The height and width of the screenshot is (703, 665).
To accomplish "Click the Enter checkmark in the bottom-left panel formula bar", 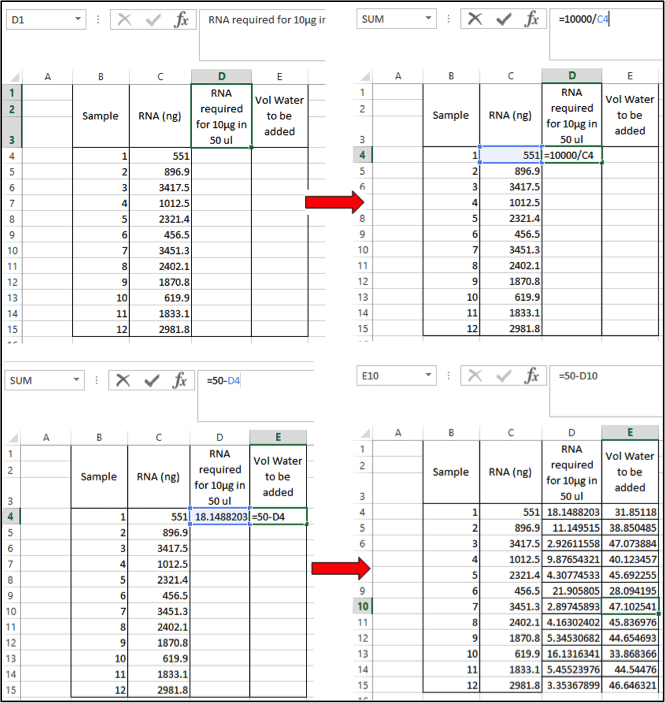I will click(x=152, y=380).
